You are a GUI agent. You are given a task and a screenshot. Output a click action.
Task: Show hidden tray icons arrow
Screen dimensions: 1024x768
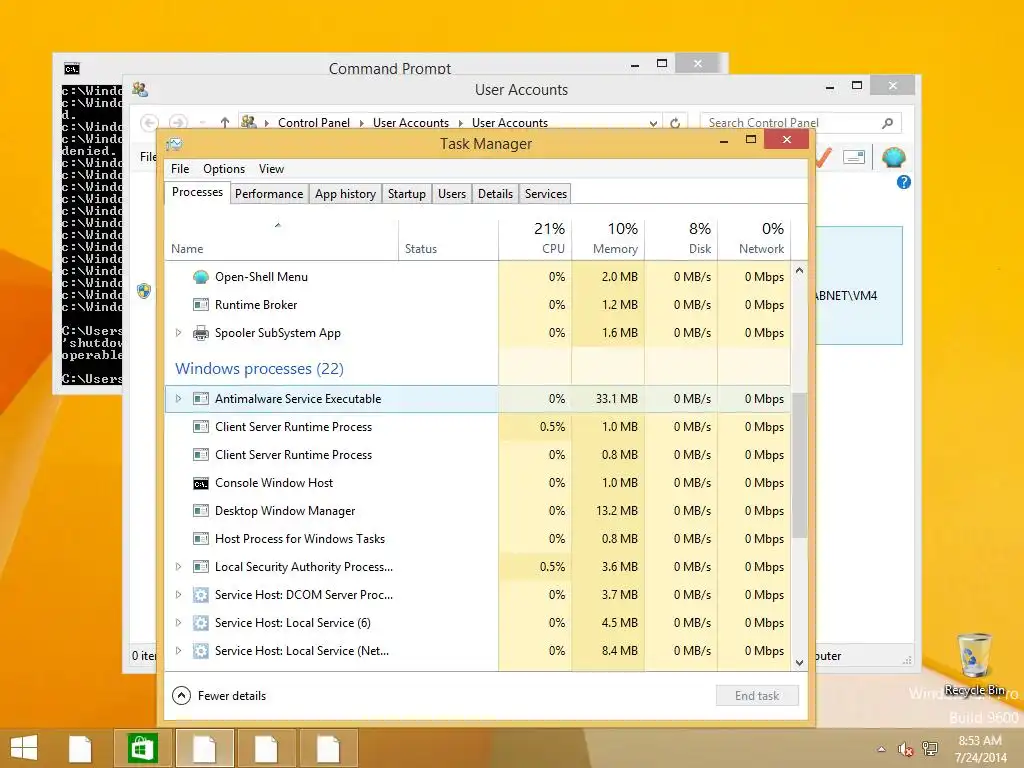pos(881,749)
